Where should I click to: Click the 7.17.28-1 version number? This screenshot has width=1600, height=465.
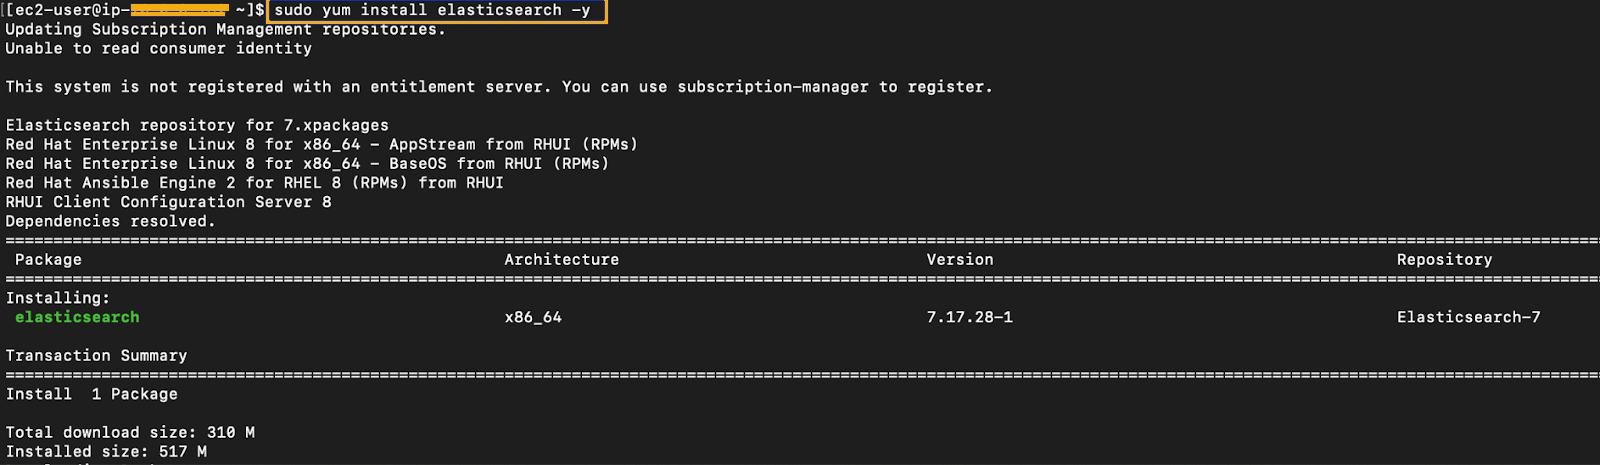tap(969, 317)
